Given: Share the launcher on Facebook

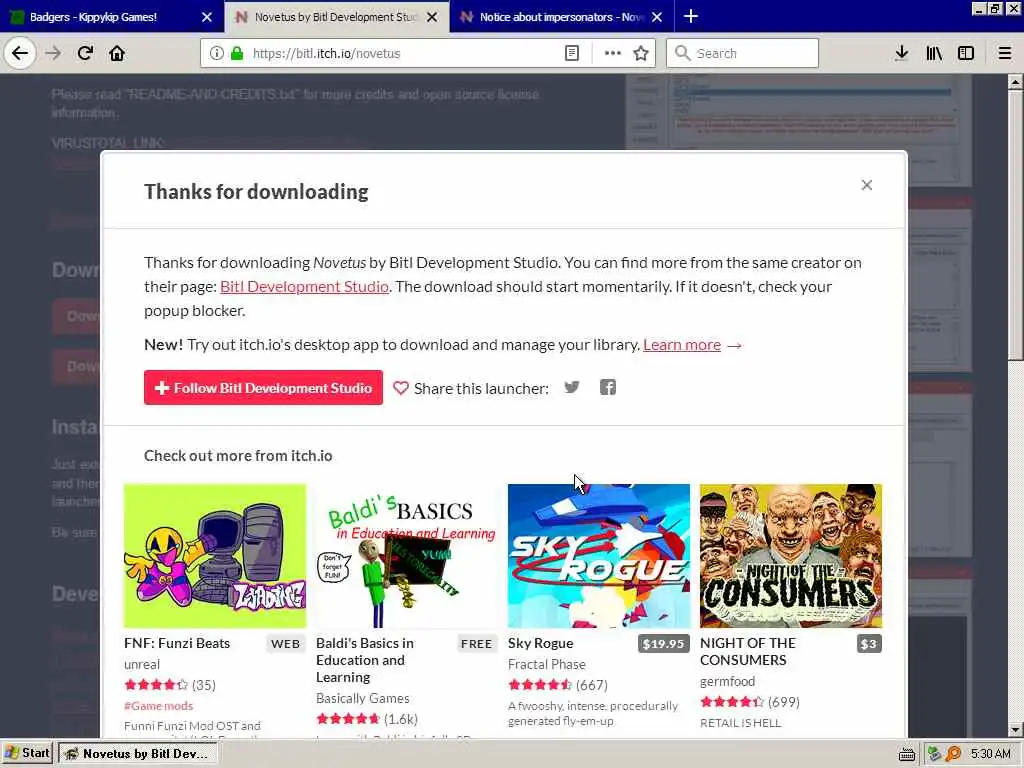Looking at the screenshot, I should 607,387.
